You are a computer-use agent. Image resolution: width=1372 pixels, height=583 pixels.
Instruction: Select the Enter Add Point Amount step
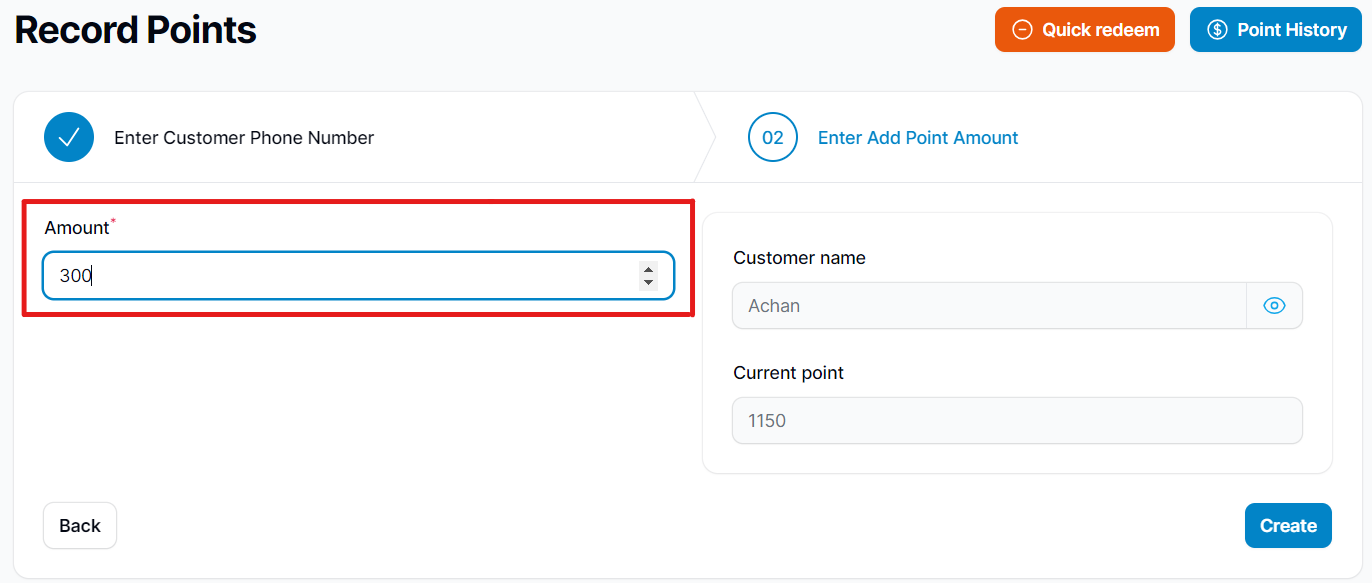[918, 138]
